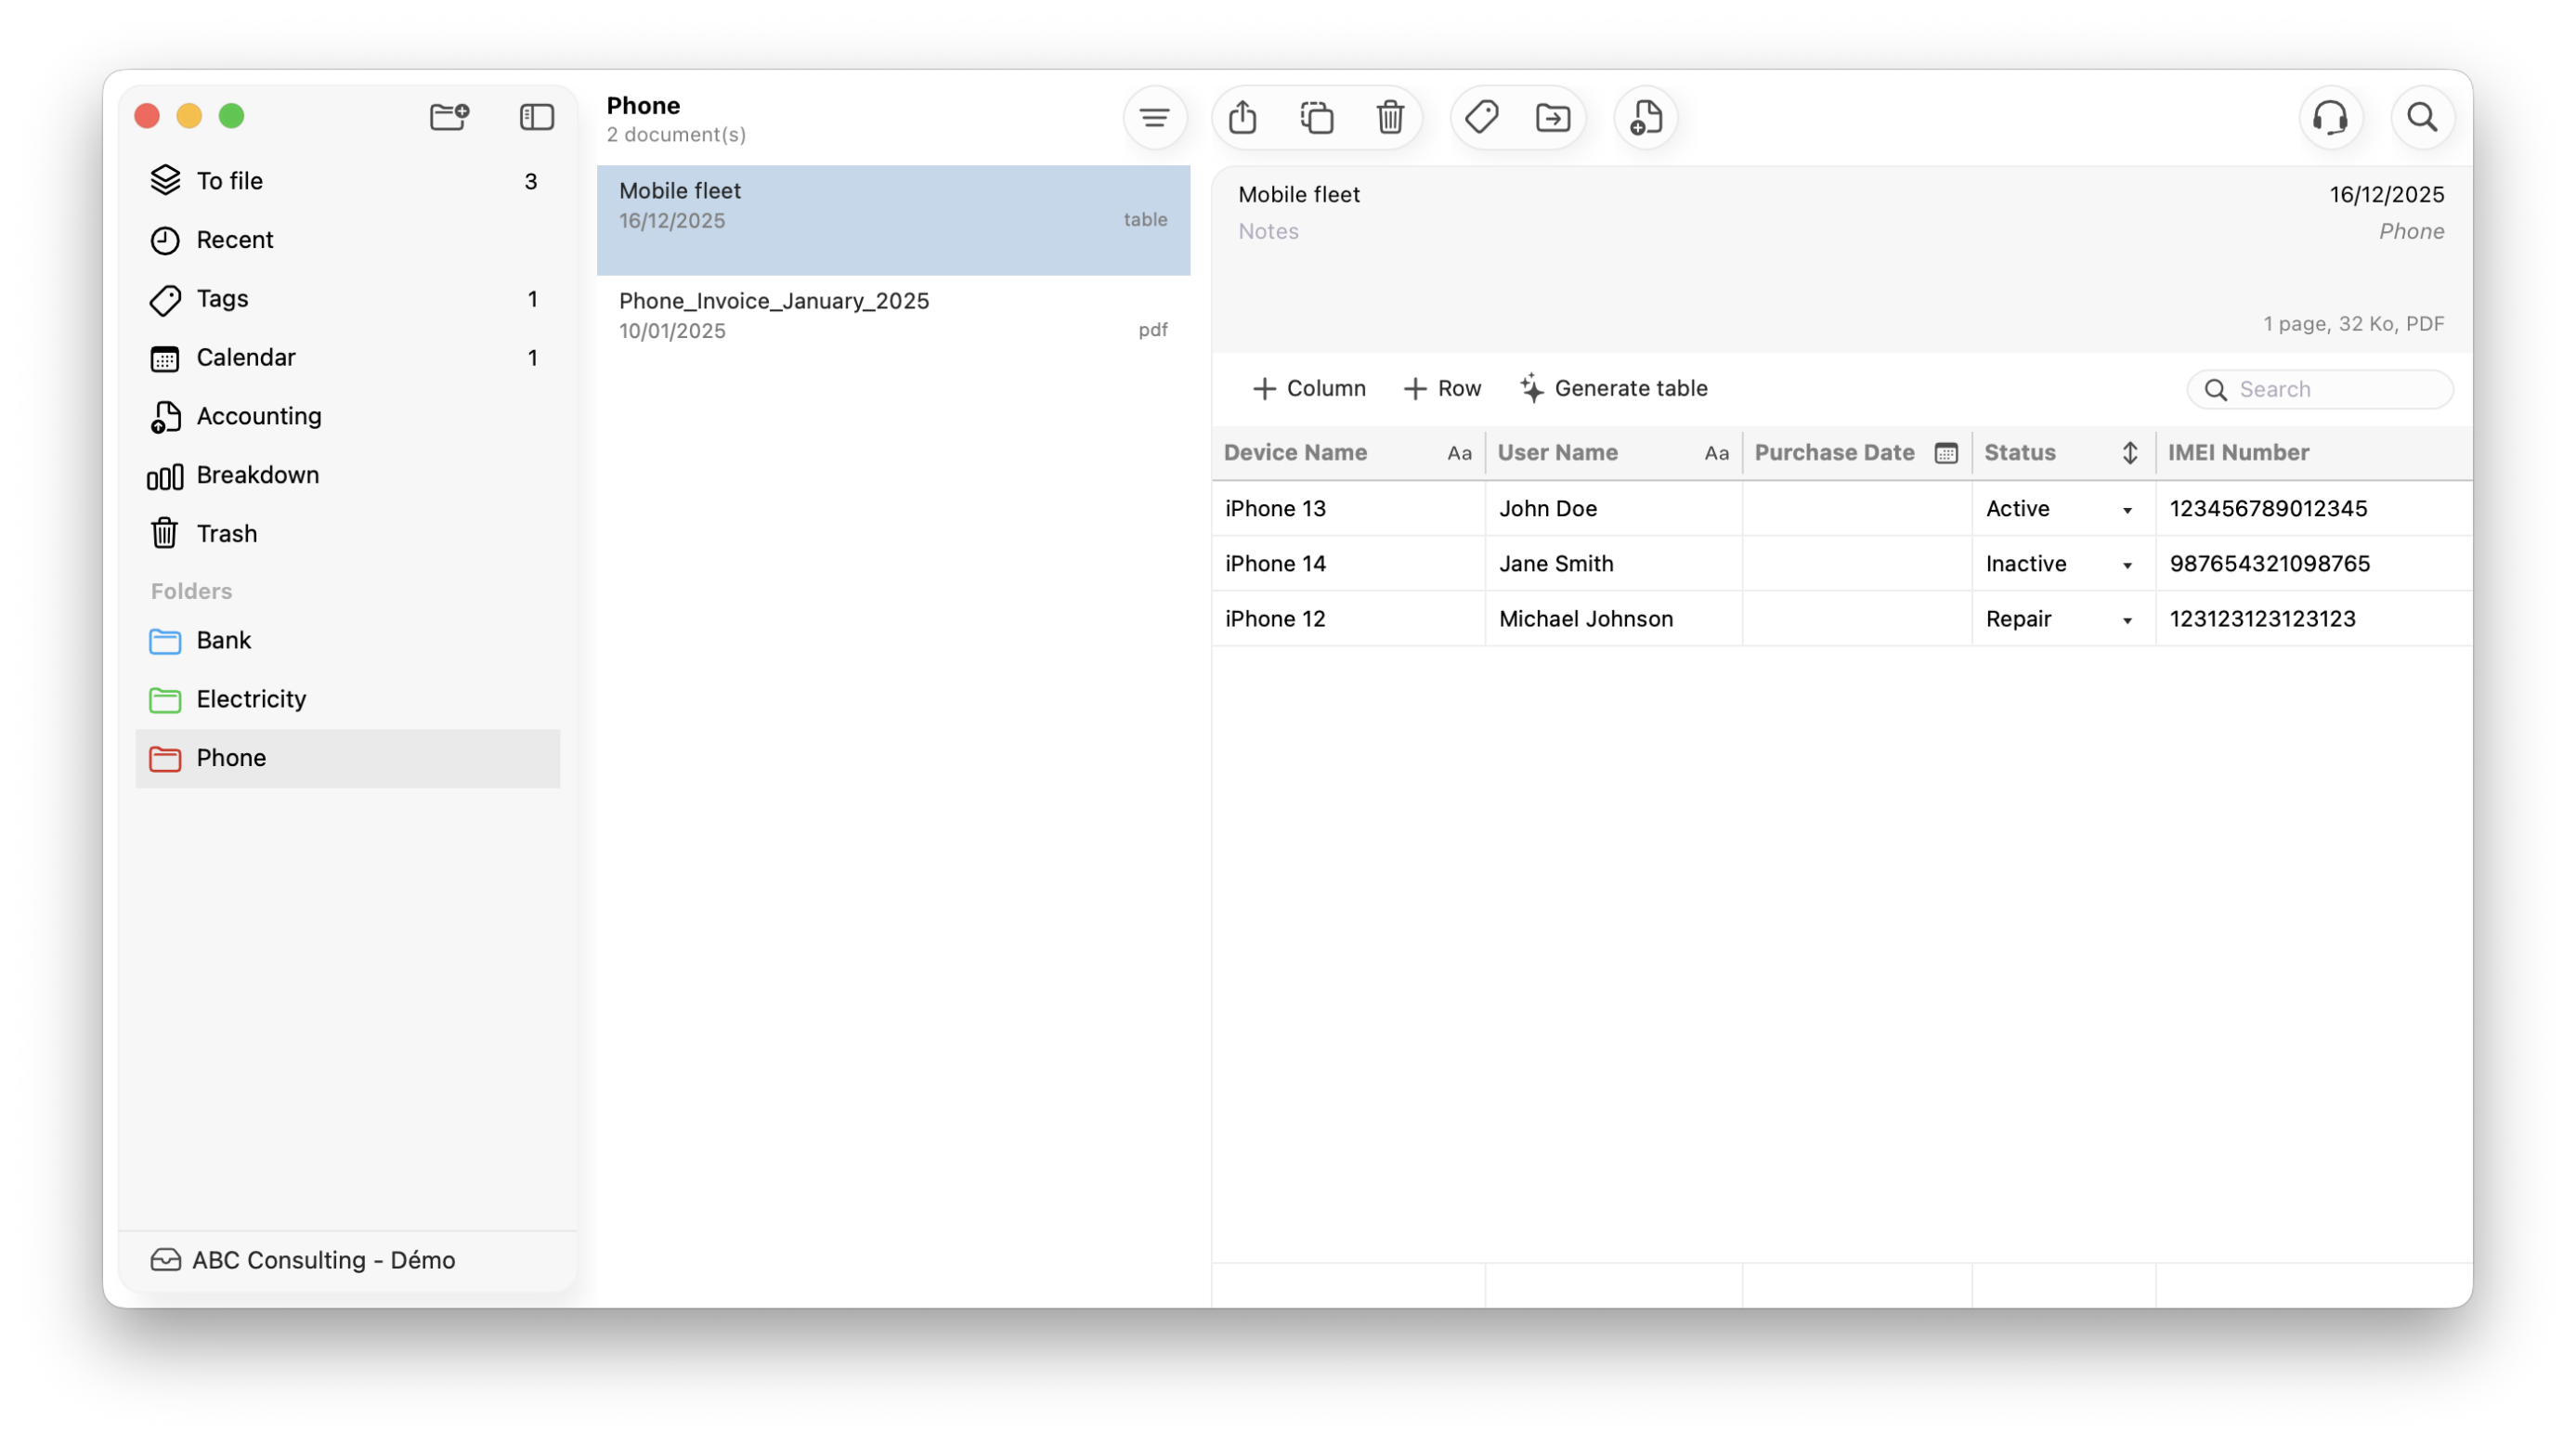Screen dimensions: 2576x1444
Task: Open the Inactive status dropdown for iPhone 14
Action: 2127,565
